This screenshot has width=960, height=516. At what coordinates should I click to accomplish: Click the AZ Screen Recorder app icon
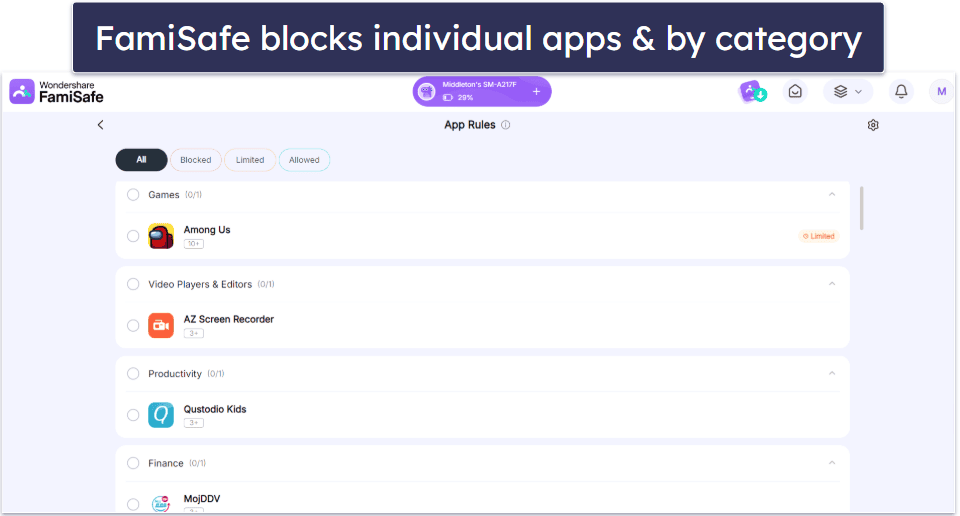[x=161, y=326]
